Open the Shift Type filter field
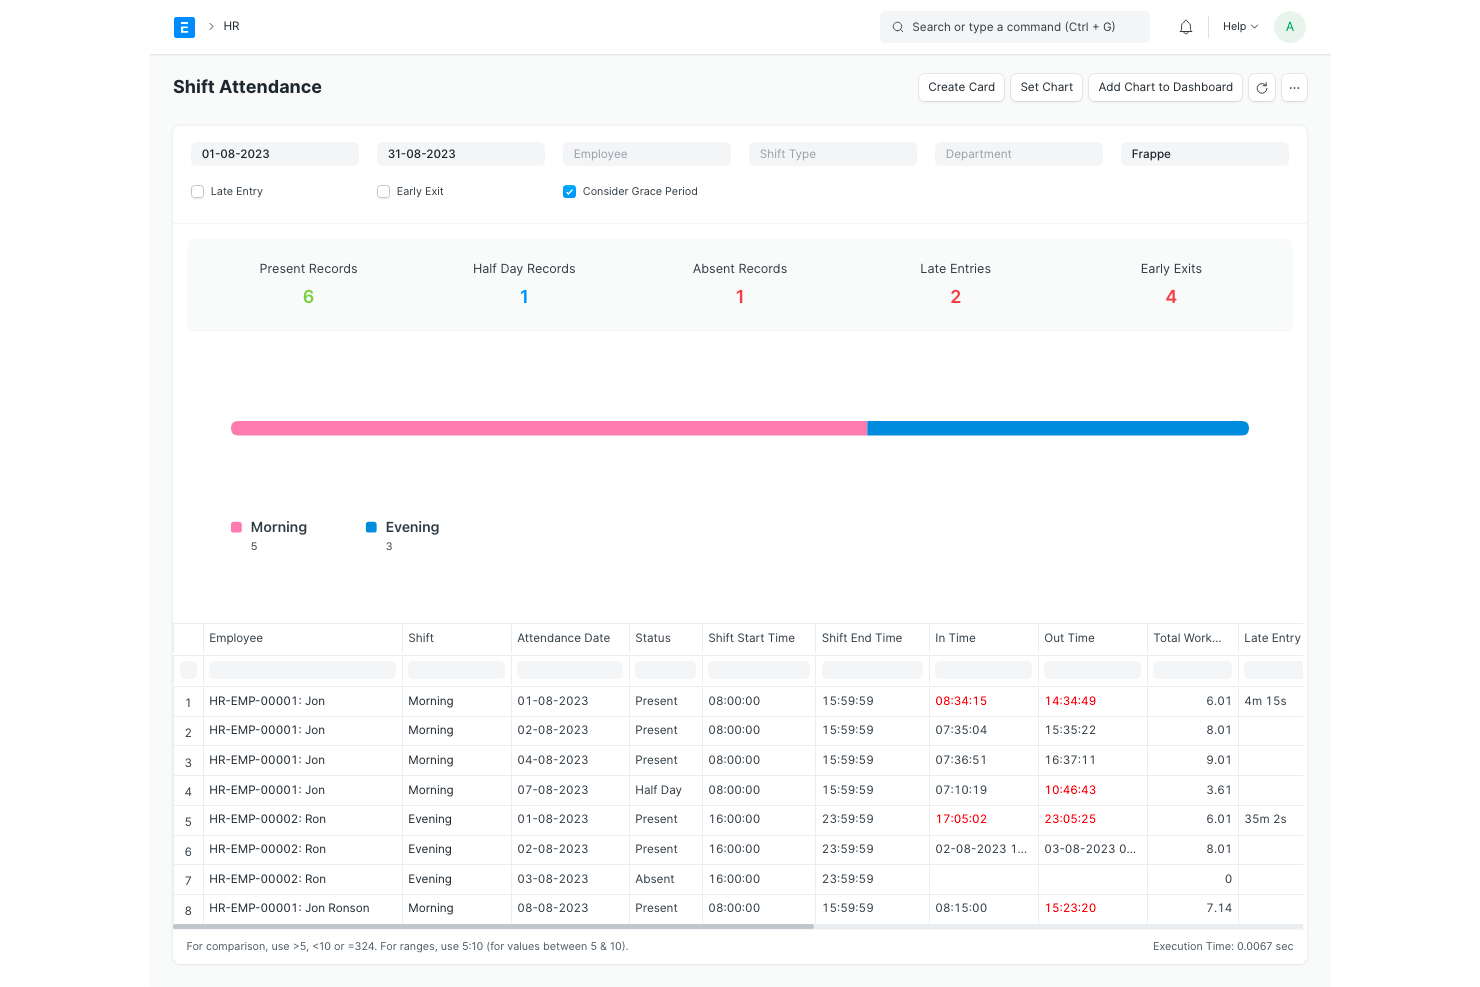 pyautogui.click(x=833, y=154)
